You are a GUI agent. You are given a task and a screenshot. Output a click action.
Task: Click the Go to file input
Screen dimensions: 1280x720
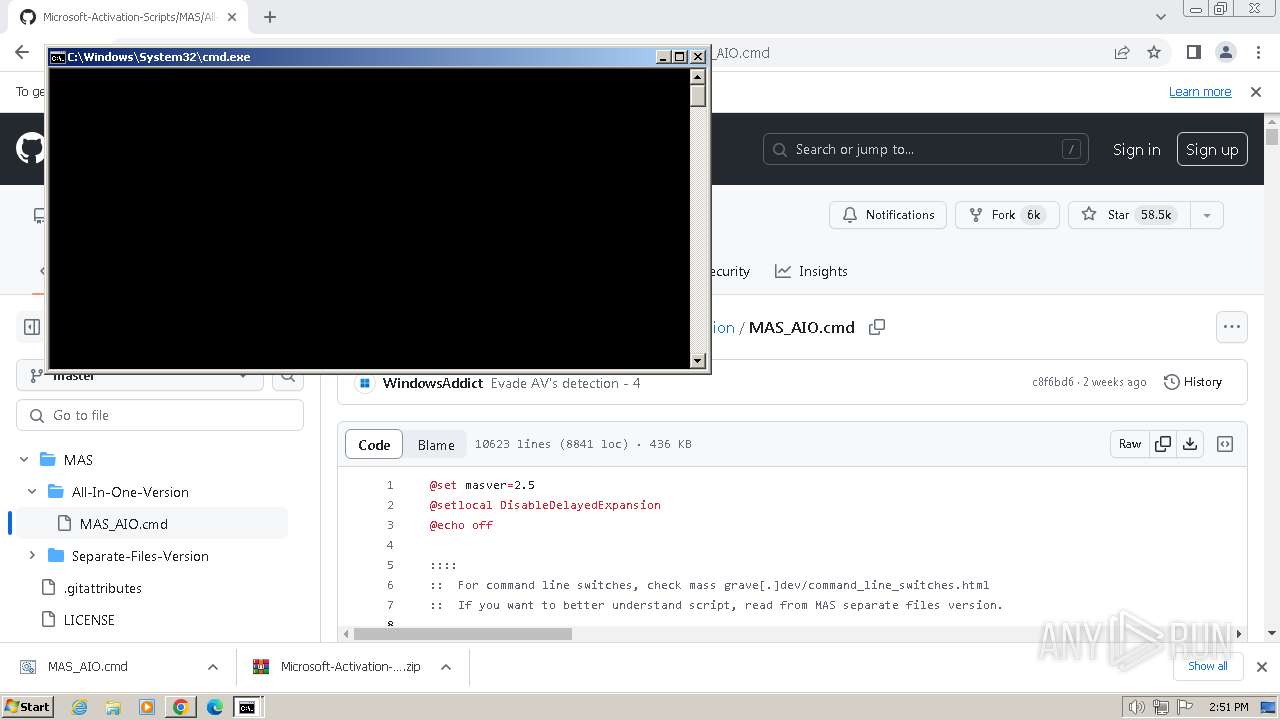click(160, 415)
